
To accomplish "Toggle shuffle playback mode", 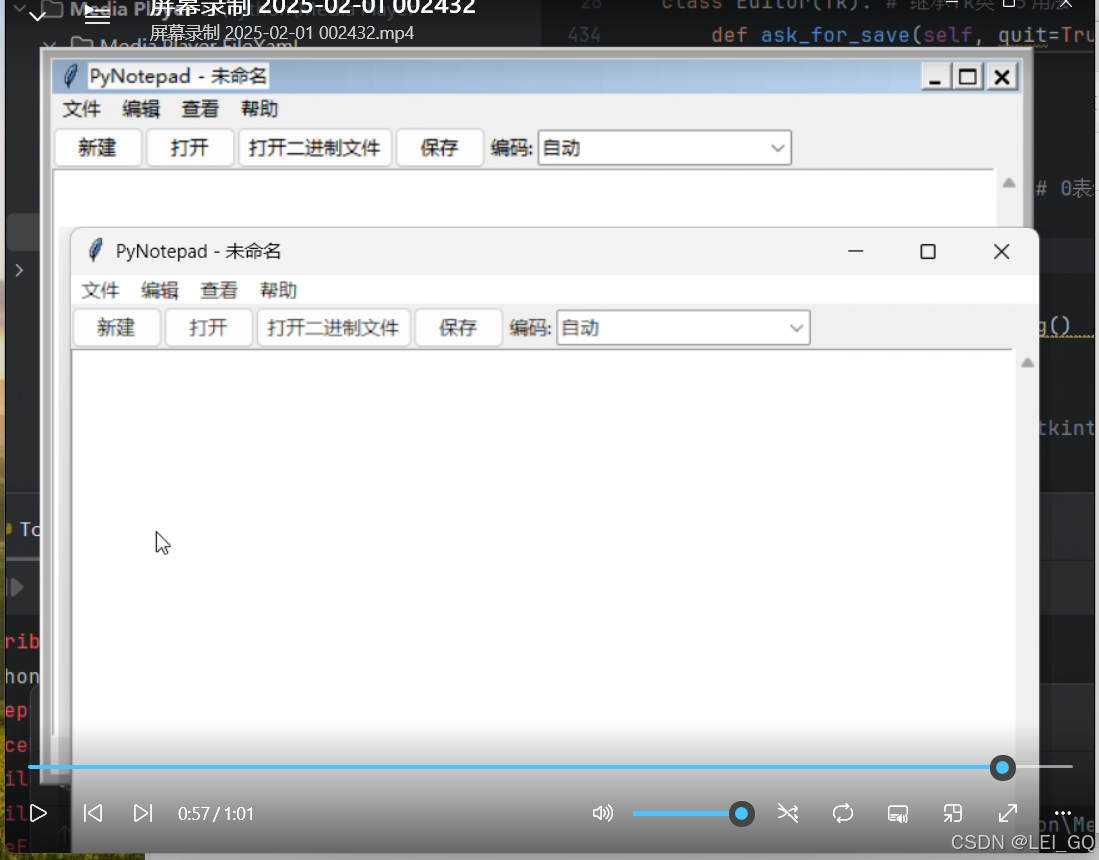I will [x=788, y=813].
